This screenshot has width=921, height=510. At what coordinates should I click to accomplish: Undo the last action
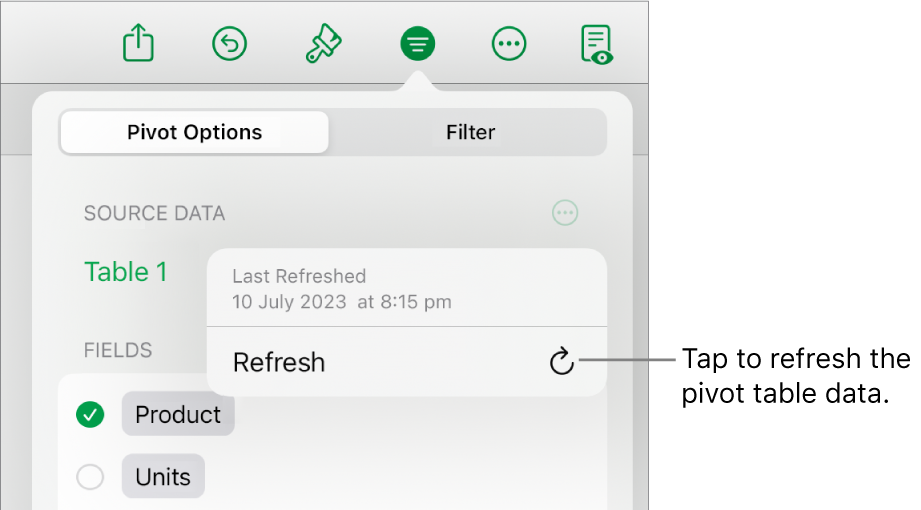tap(230, 44)
